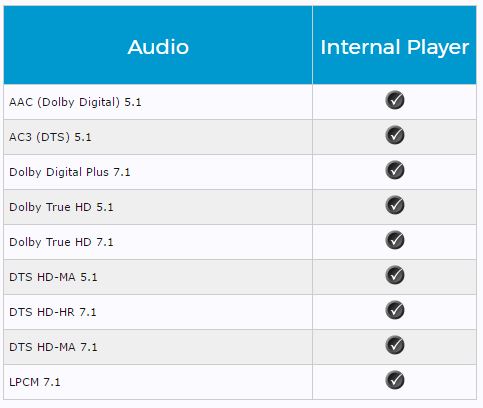The image size is (483, 408).
Task: Click the AAC (Dolby Digital) 5.1 label
Action: (x=75, y=102)
